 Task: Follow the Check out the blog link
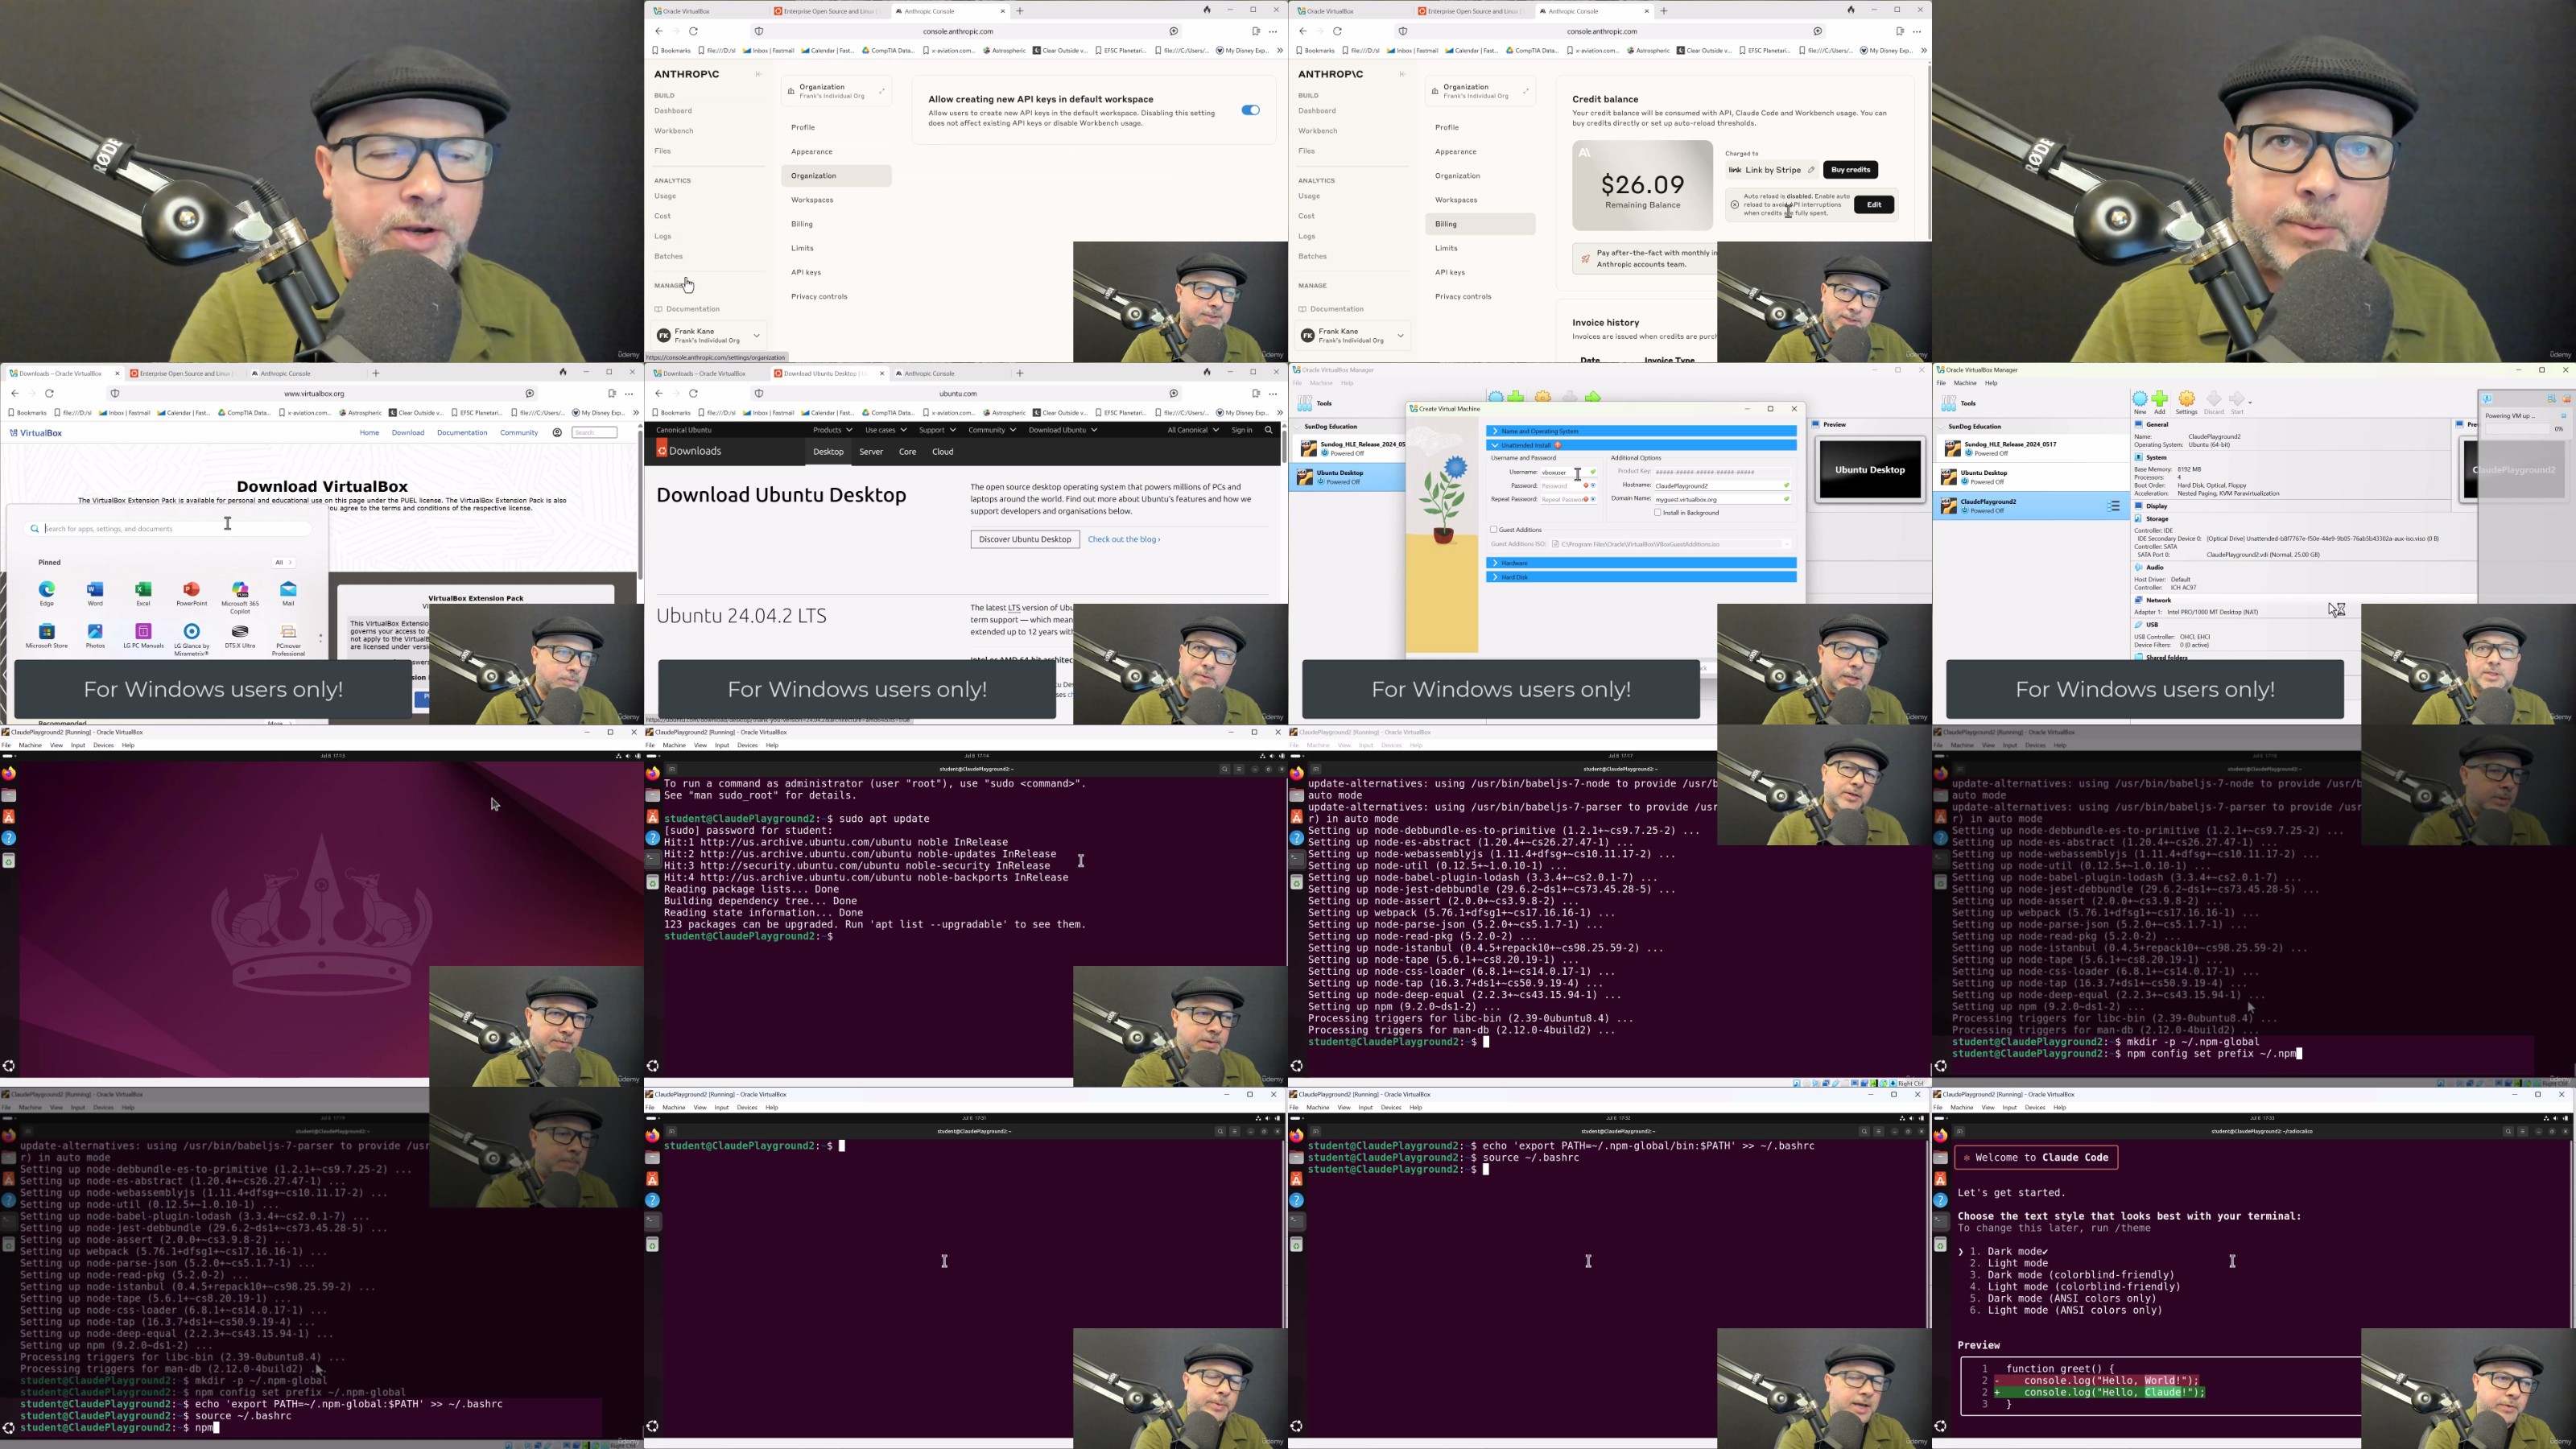coord(1123,540)
